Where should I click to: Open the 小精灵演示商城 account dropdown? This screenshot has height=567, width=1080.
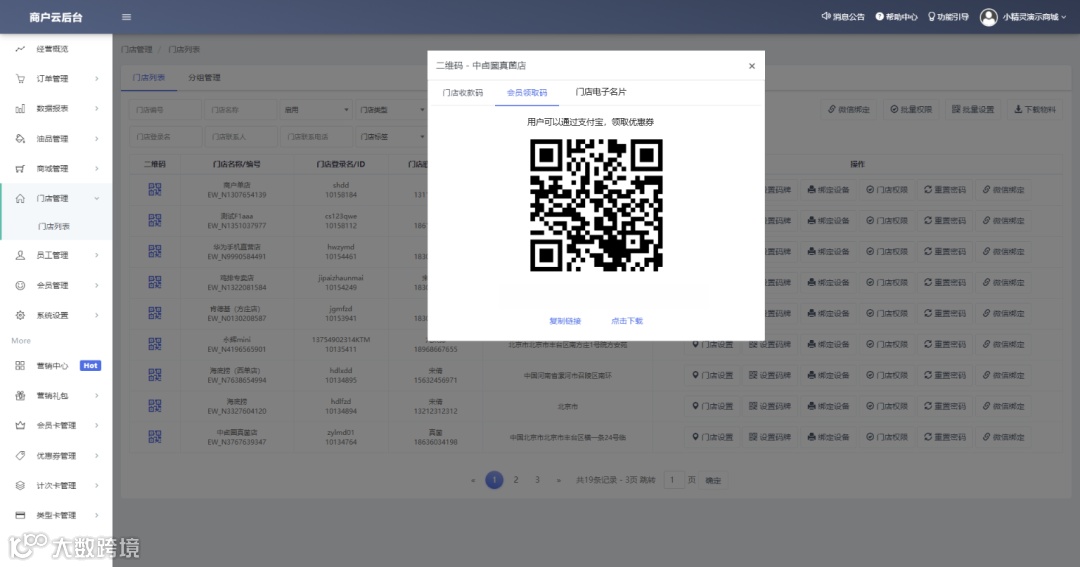(1034, 17)
